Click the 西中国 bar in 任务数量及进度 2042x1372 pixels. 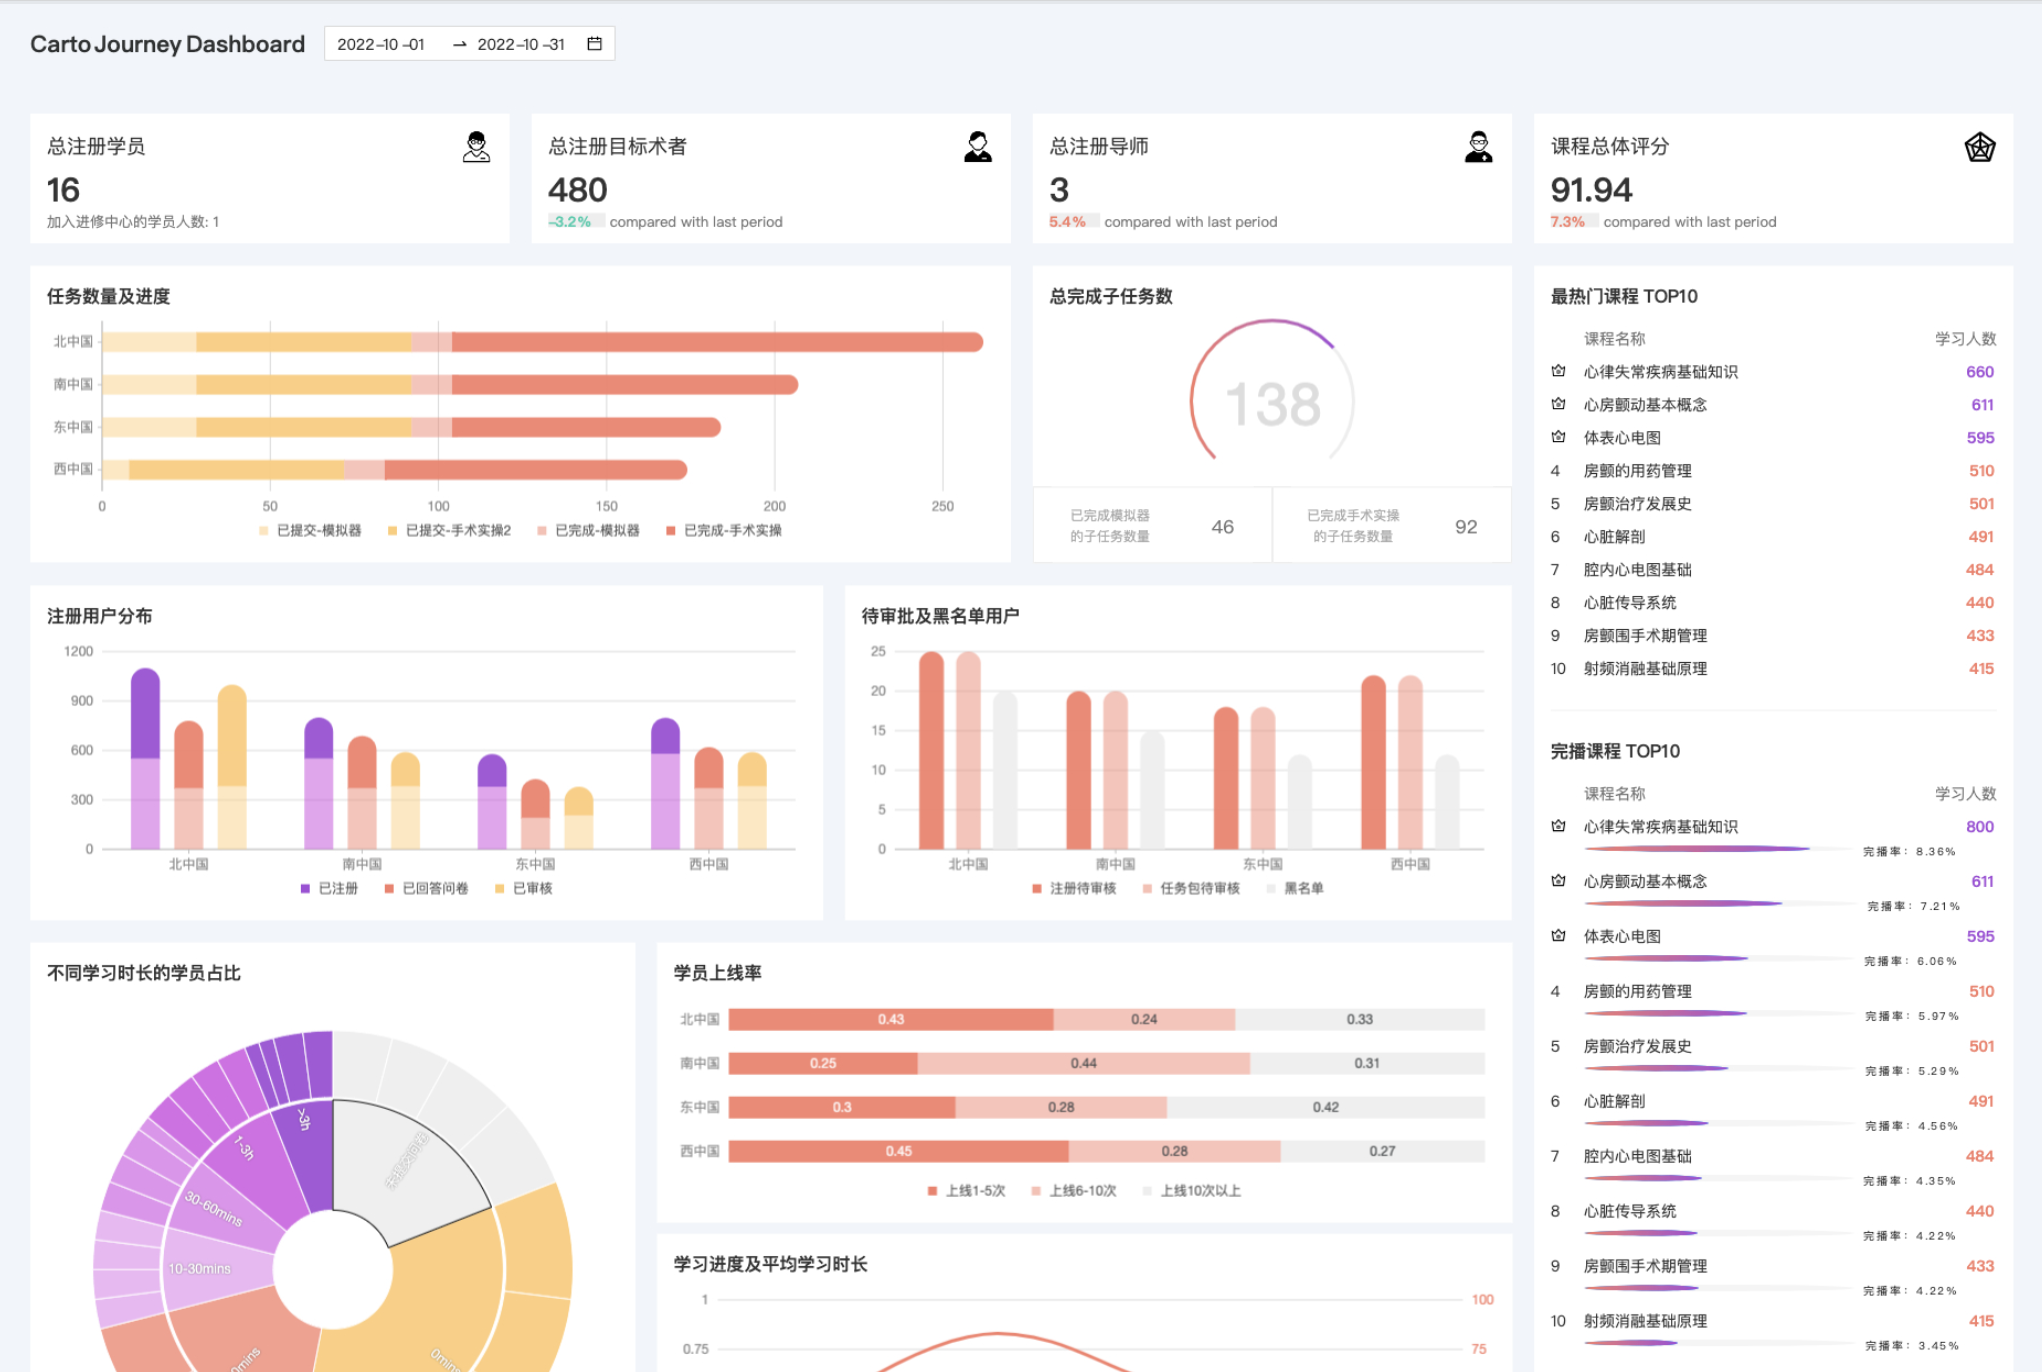coord(394,469)
